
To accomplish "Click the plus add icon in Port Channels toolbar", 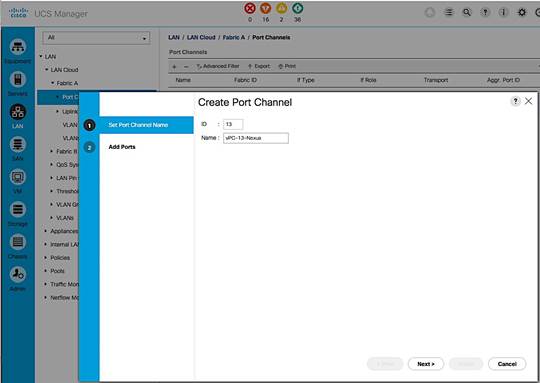I will 174,66.
